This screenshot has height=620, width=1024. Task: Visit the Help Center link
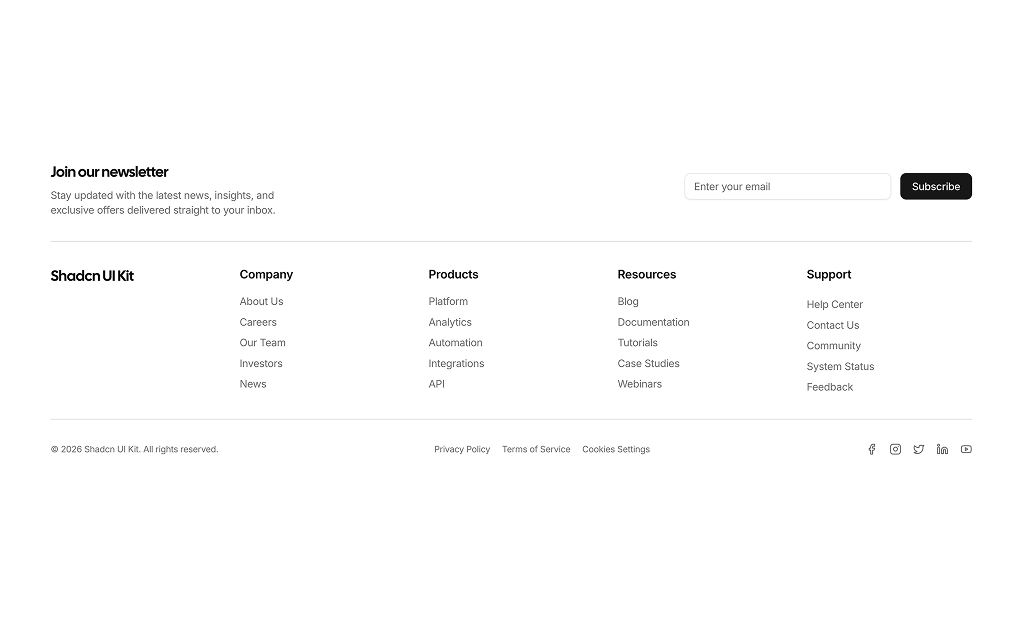834,304
